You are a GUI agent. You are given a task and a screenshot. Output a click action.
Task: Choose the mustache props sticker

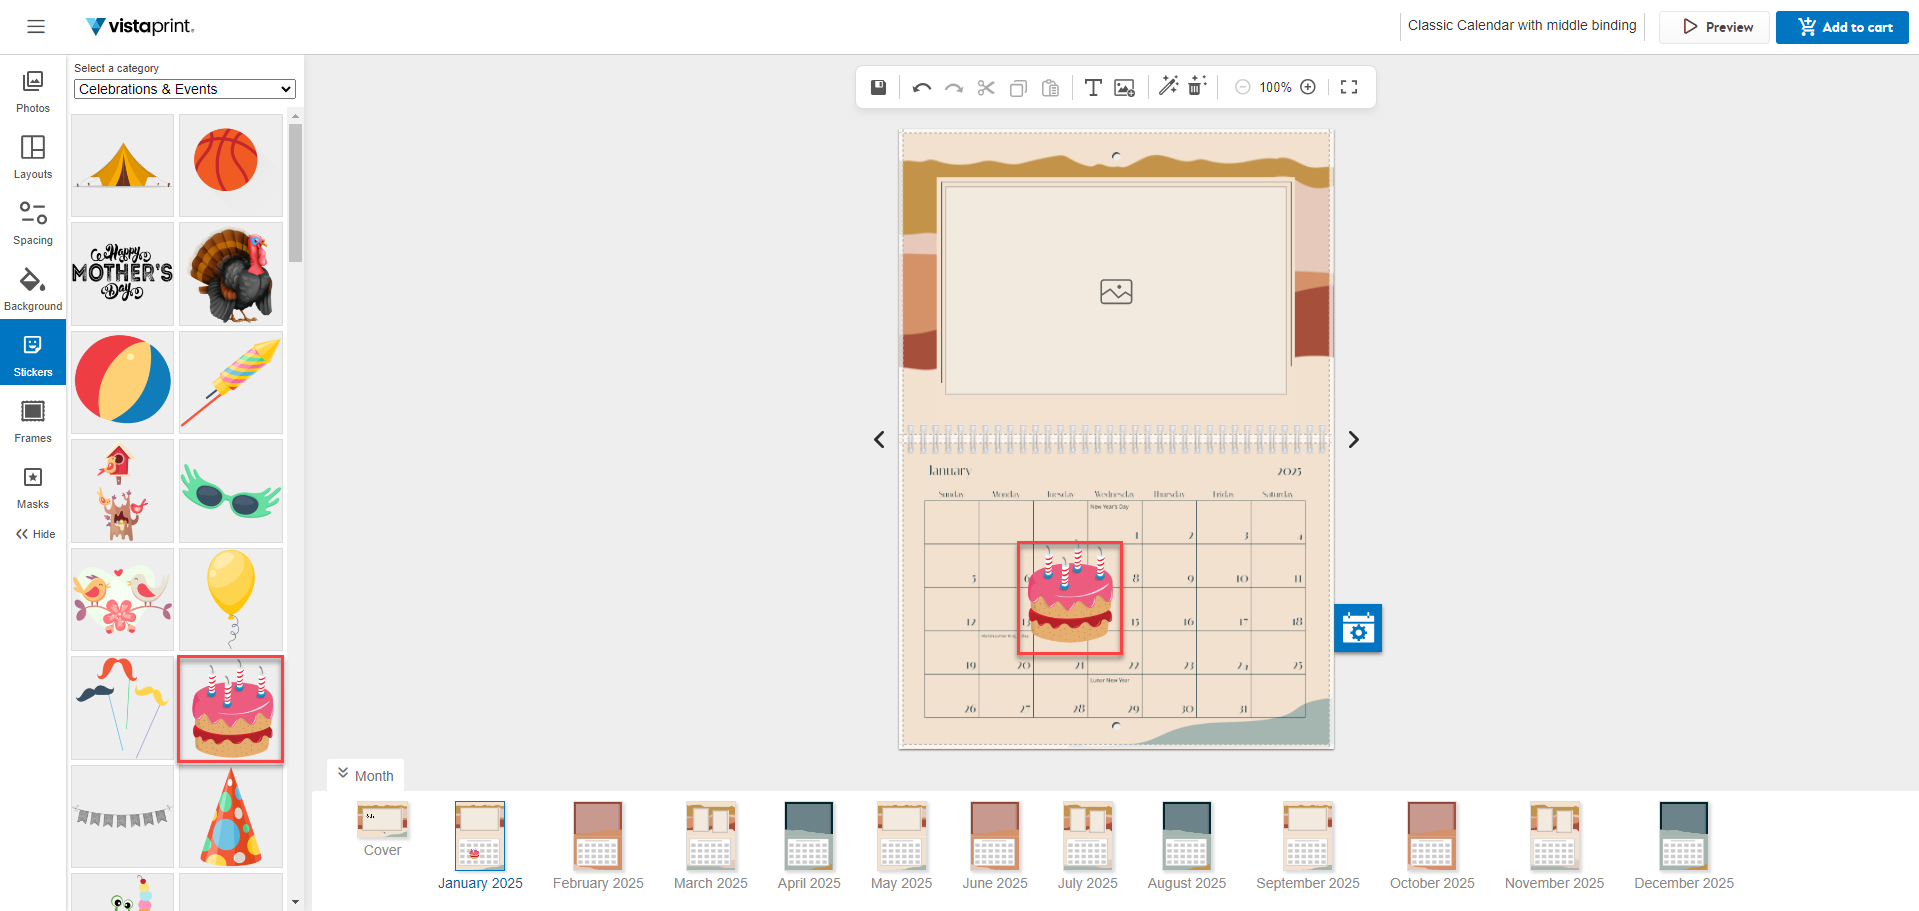click(x=122, y=708)
